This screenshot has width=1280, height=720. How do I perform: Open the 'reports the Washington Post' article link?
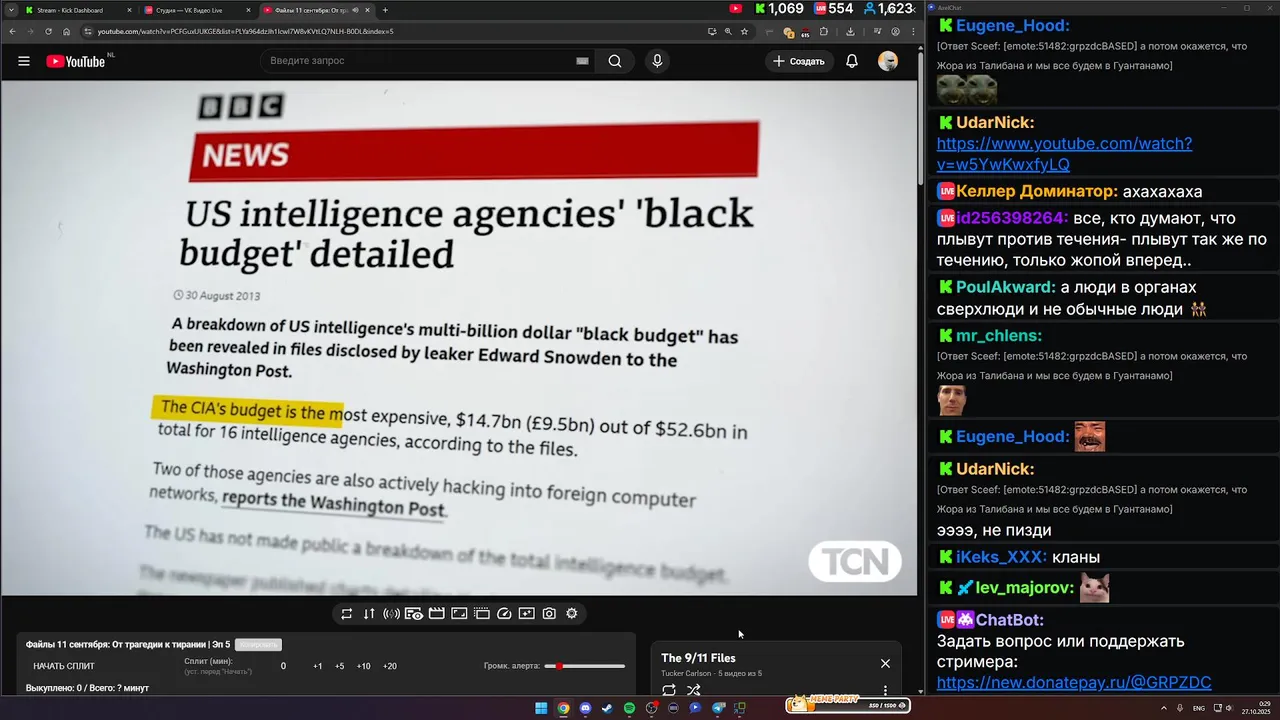coord(333,503)
